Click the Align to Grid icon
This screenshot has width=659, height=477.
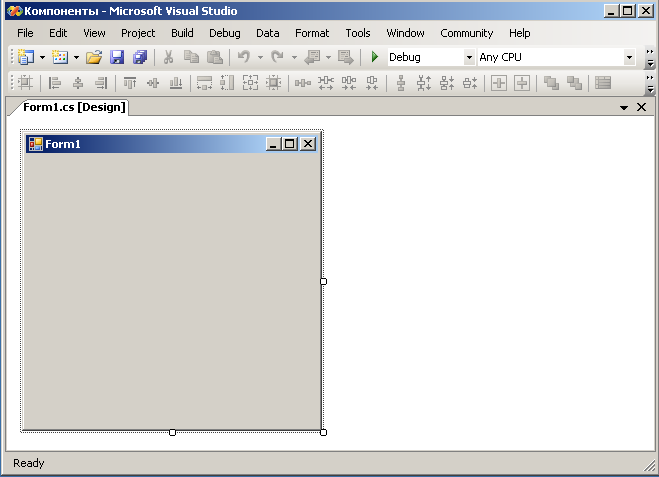coord(25,83)
